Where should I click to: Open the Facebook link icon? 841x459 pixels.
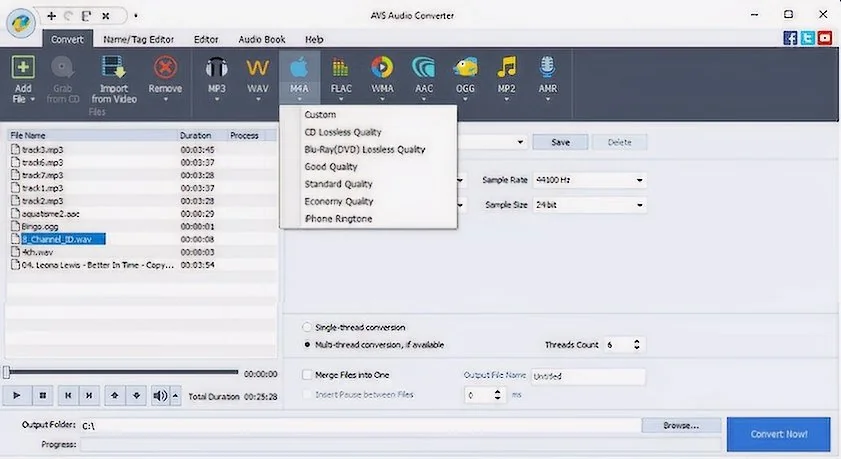790,38
